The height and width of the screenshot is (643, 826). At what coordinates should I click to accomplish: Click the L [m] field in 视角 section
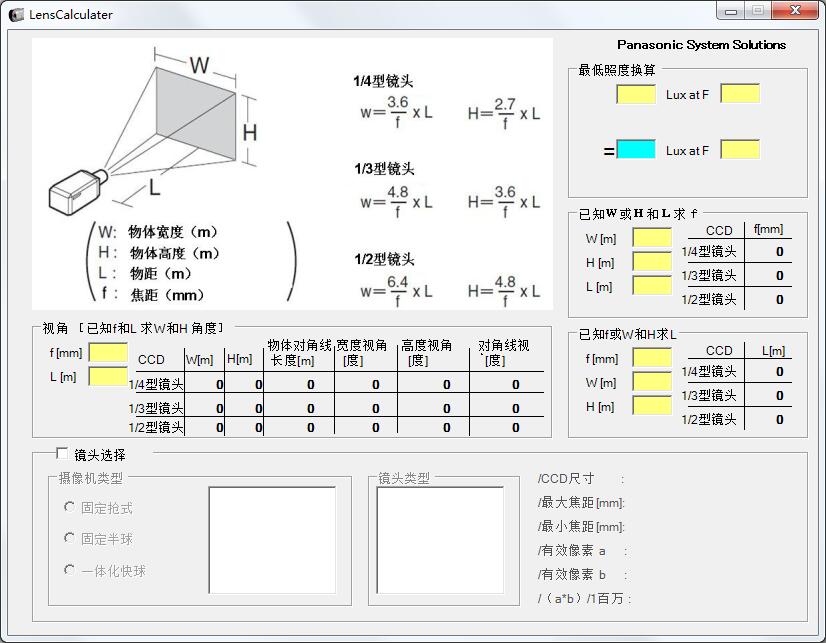point(108,377)
